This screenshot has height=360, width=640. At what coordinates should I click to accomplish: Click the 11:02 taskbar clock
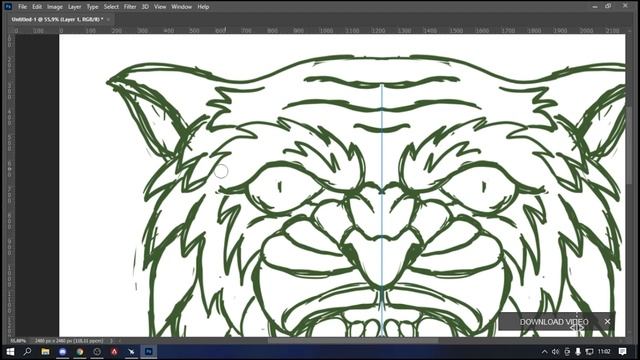pyautogui.click(x=604, y=351)
